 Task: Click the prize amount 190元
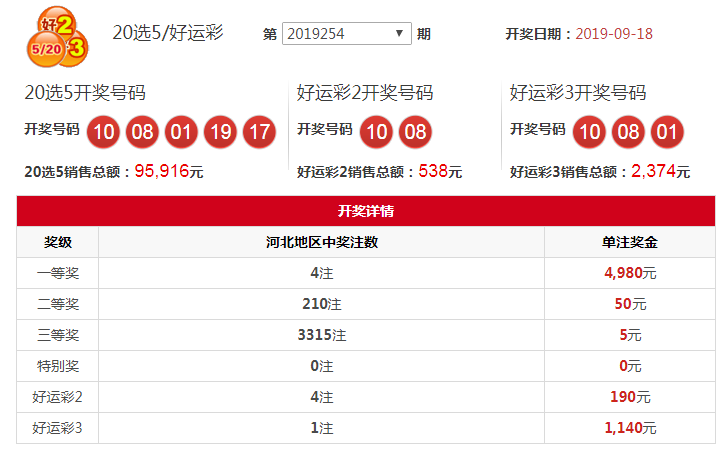[630, 397]
